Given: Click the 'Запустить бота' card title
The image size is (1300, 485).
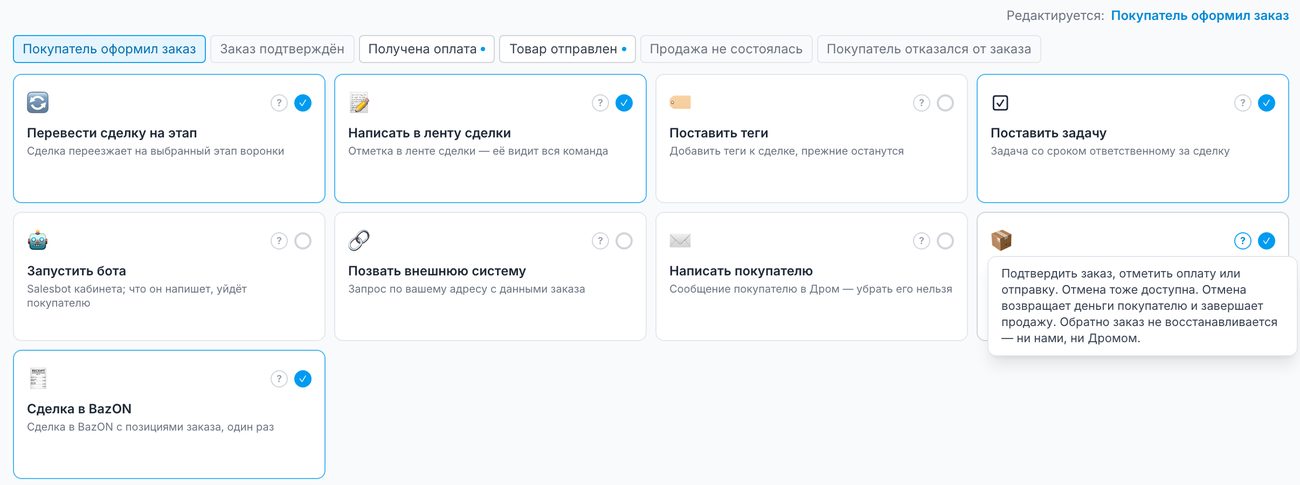Looking at the screenshot, I should (76, 271).
